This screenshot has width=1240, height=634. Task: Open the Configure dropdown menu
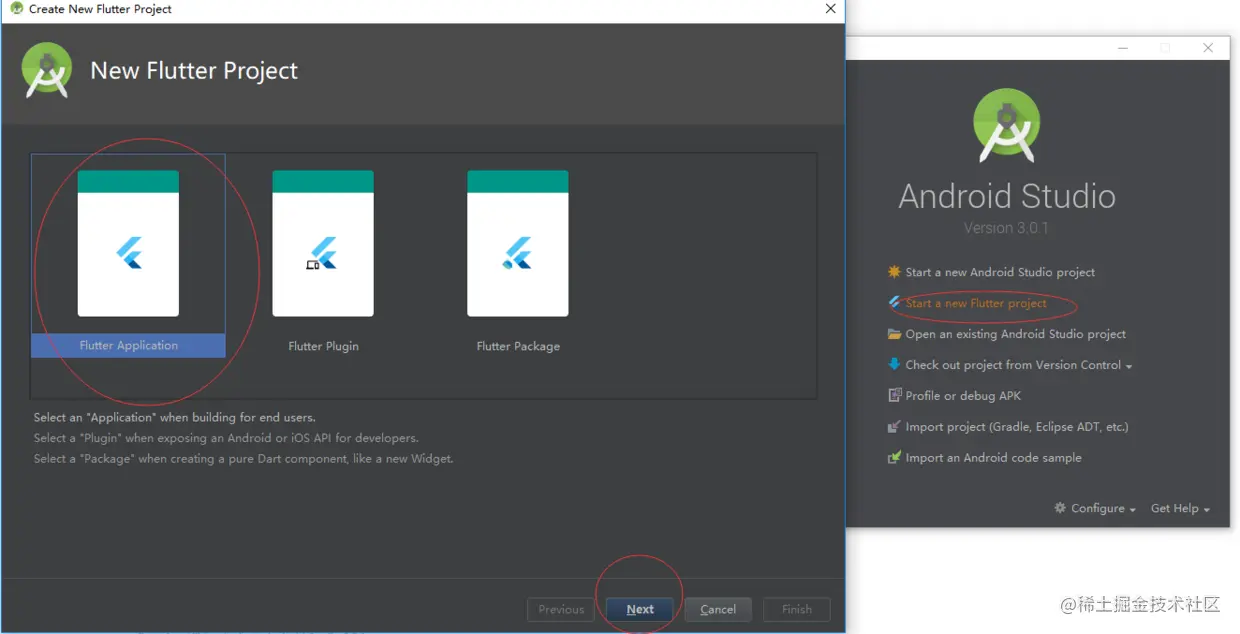[1104, 508]
